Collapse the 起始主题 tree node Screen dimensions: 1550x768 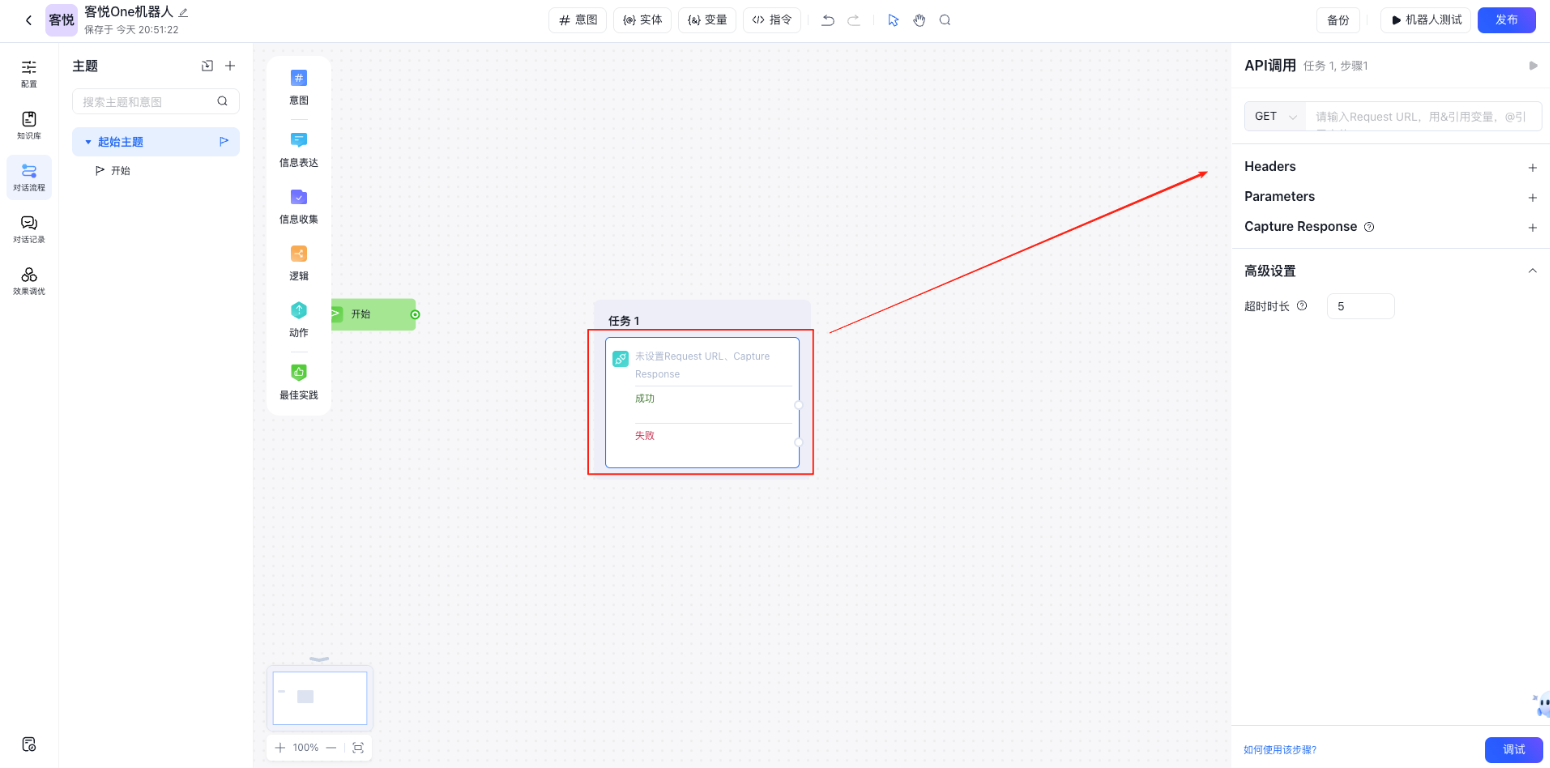point(88,142)
